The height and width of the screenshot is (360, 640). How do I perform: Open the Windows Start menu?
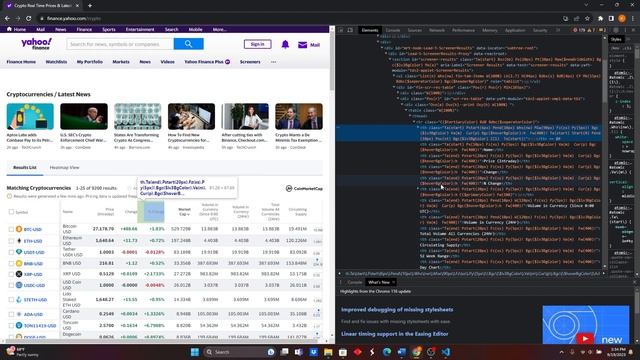pyautogui.click(x=195, y=352)
